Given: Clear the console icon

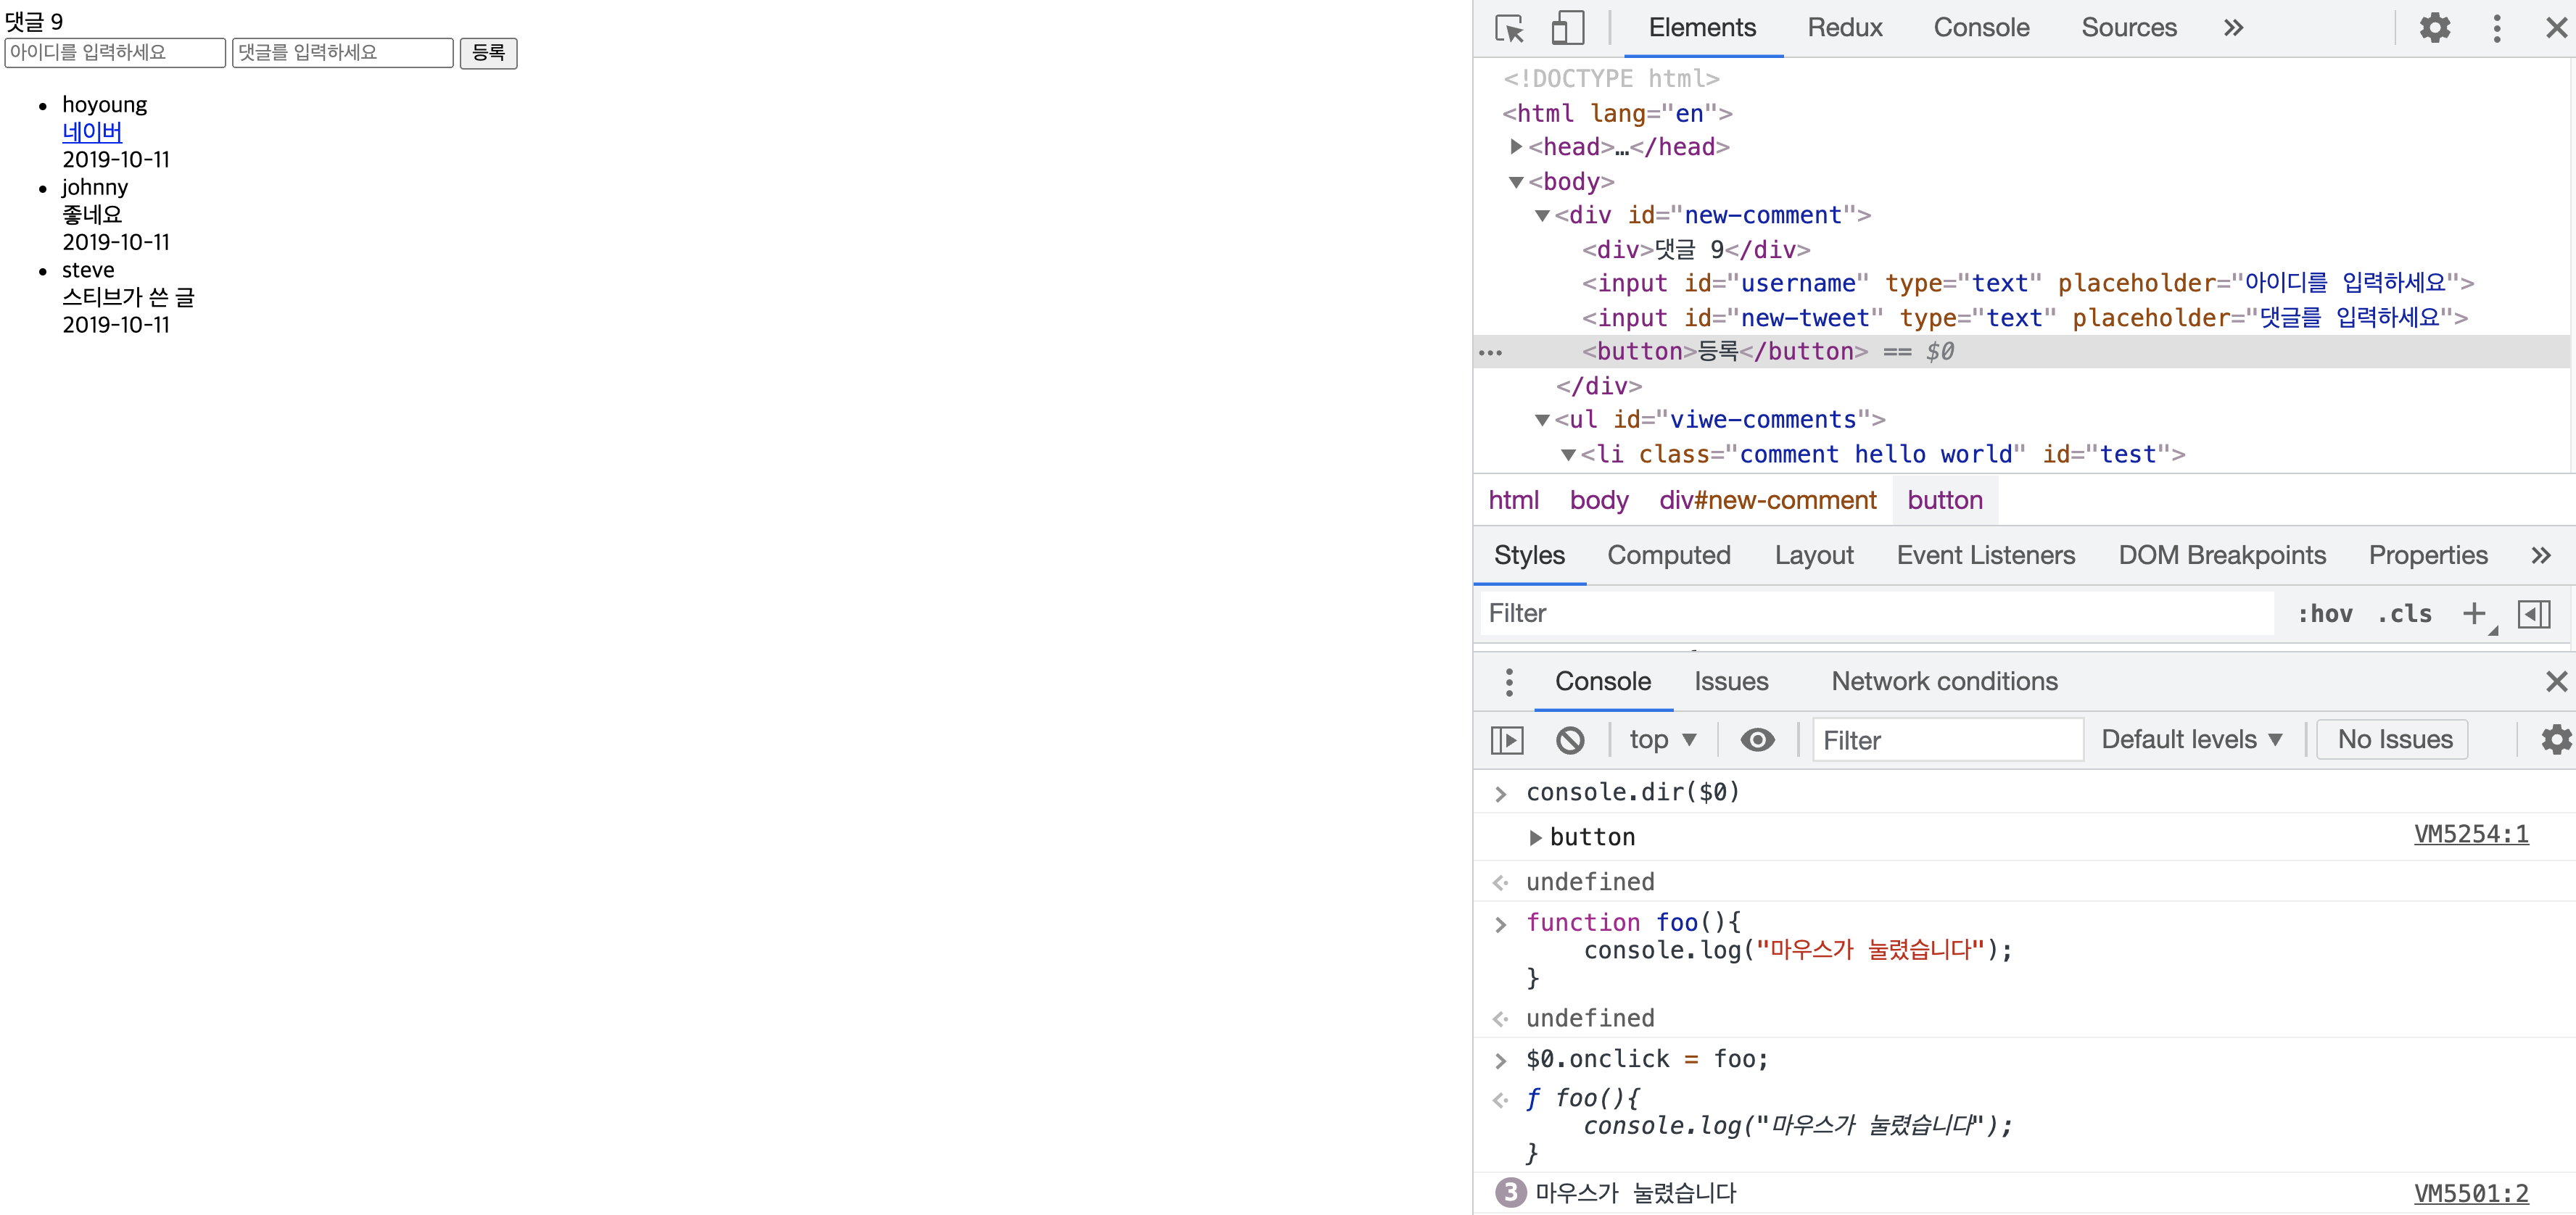Looking at the screenshot, I should [1570, 740].
